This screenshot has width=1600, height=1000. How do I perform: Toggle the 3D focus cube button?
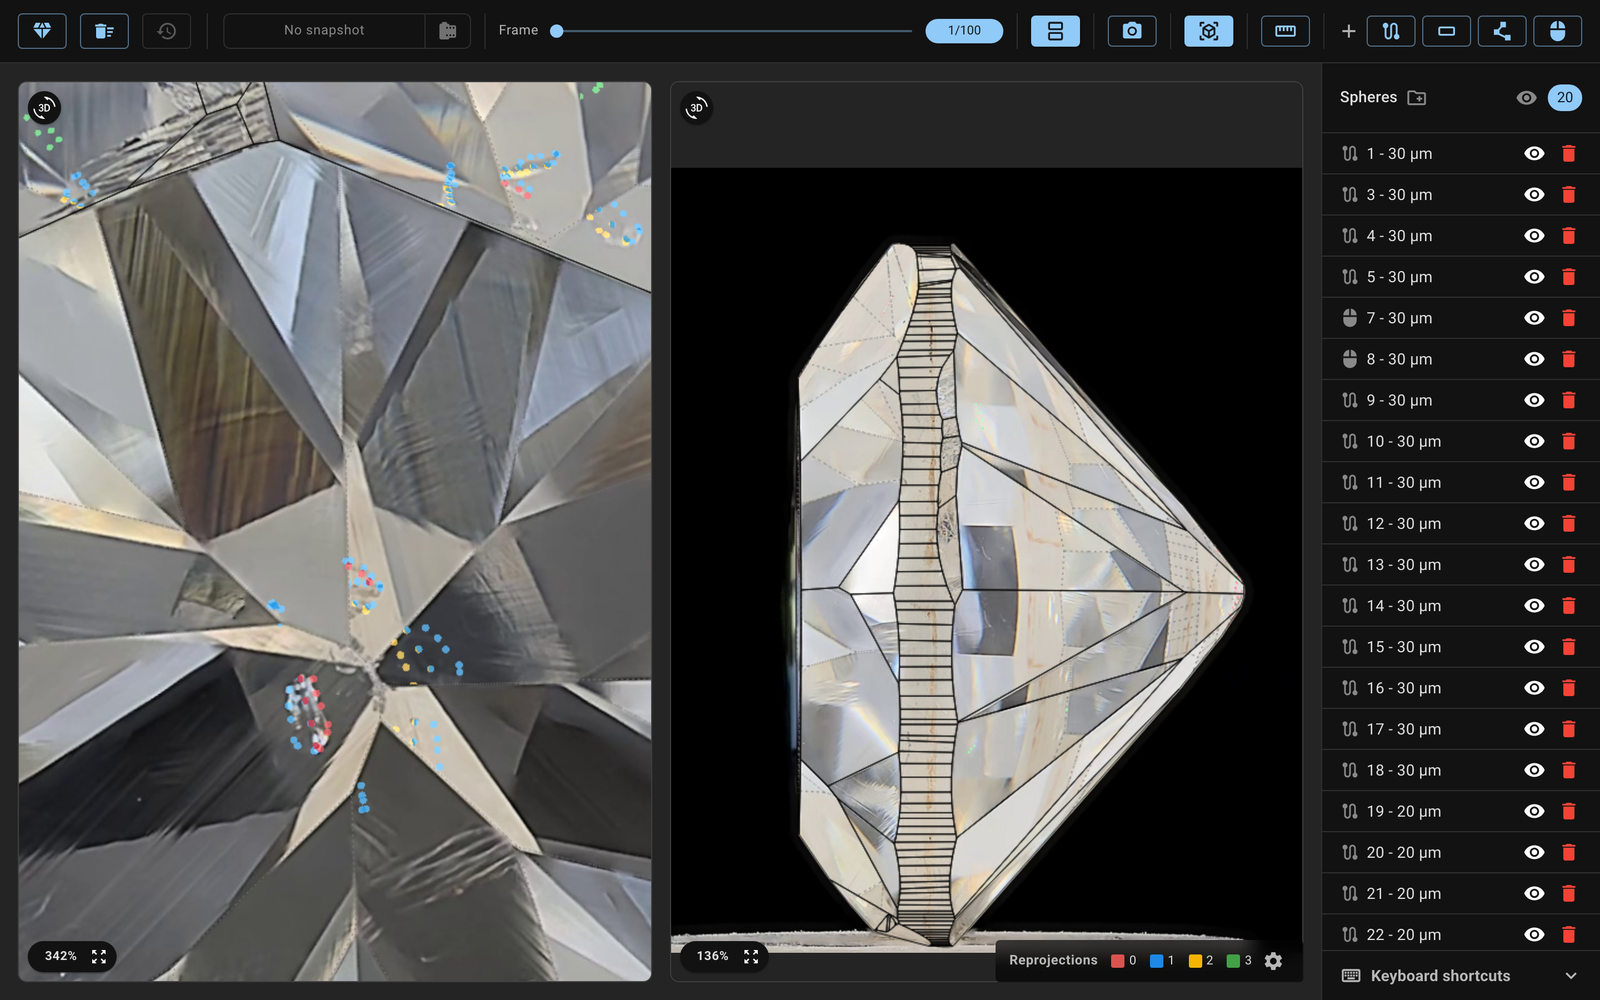click(1209, 31)
